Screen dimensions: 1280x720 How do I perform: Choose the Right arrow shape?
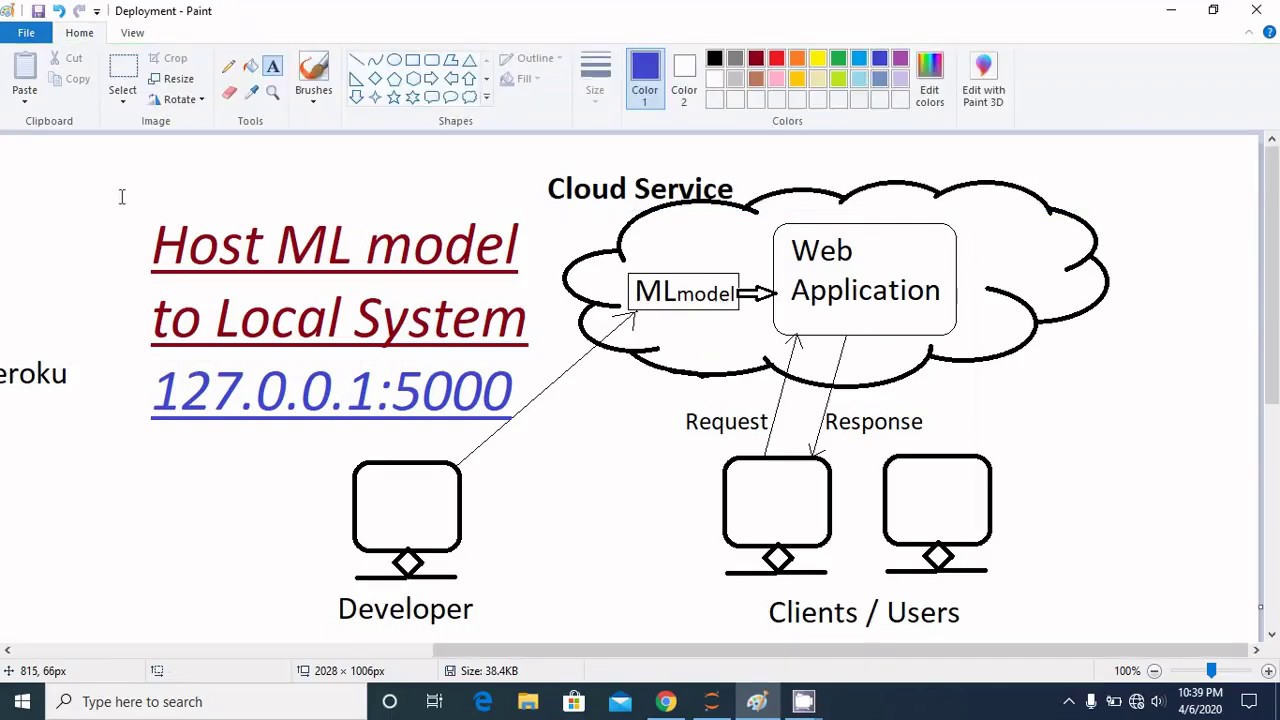(432, 79)
